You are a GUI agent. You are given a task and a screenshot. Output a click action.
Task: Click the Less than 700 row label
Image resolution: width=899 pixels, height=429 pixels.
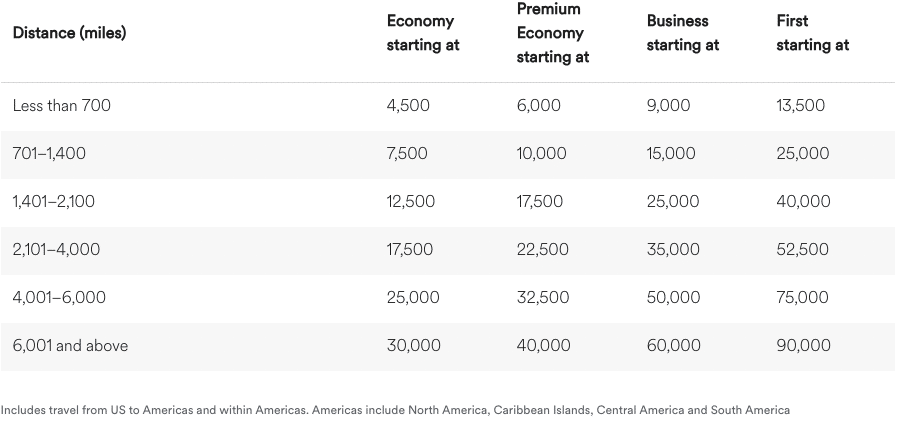pos(61,105)
